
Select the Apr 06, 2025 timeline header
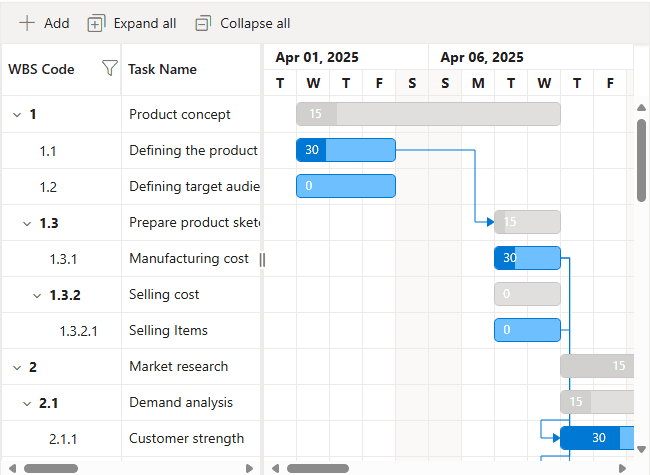pyautogui.click(x=482, y=57)
